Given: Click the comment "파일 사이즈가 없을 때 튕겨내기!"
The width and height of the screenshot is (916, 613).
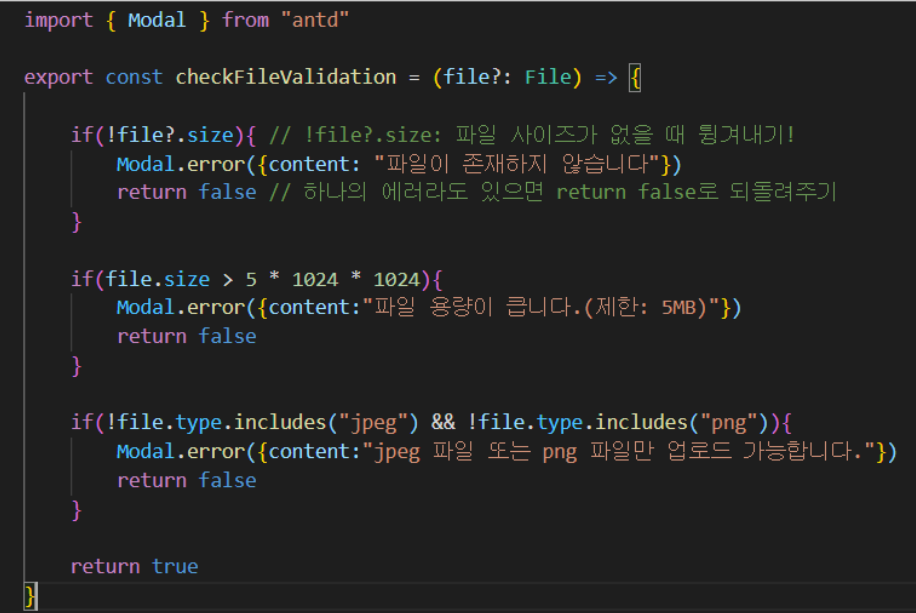Looking at the screenshot, I should pyautogui.click(x=624, y=134).
